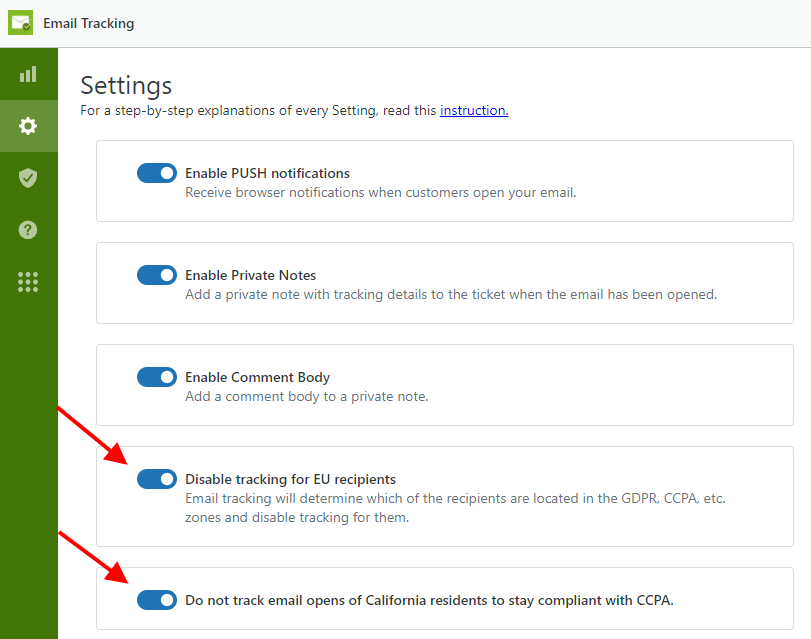The width and height of the screenshot is (811, 639).
Task: Open the instruction link
Action: click(x=474, y=110)
